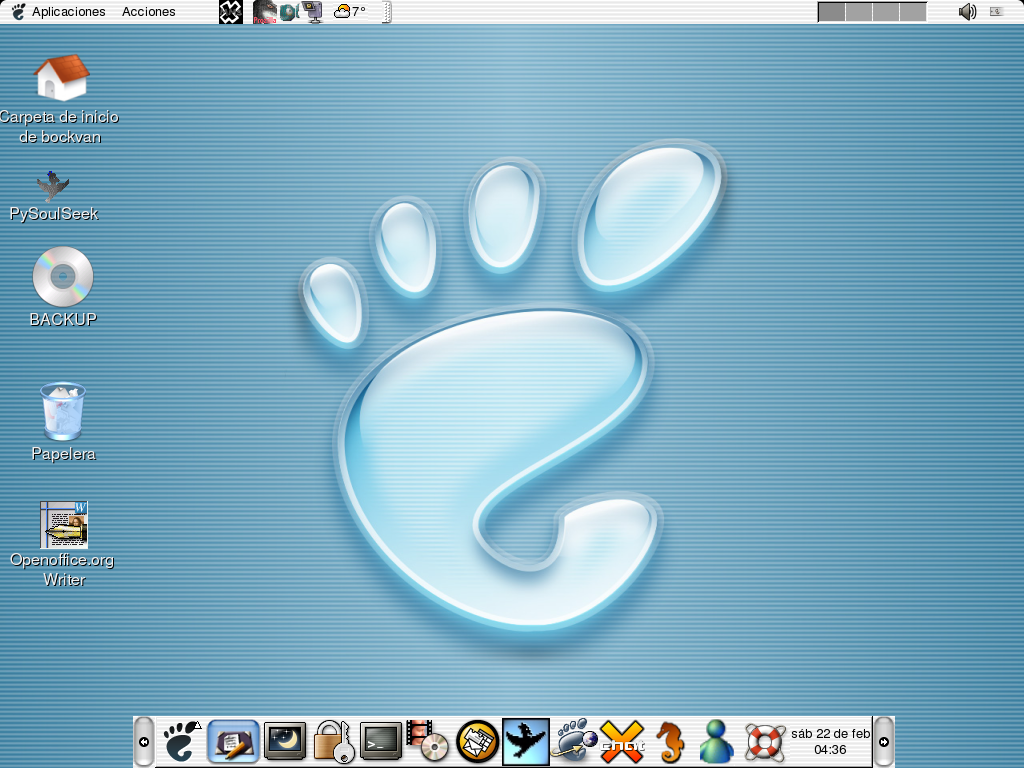Launch the notepad and pencil editor in the bottom panel
Screen dimensions: 1024x768
pyautogui.click(x=233, y=742)
